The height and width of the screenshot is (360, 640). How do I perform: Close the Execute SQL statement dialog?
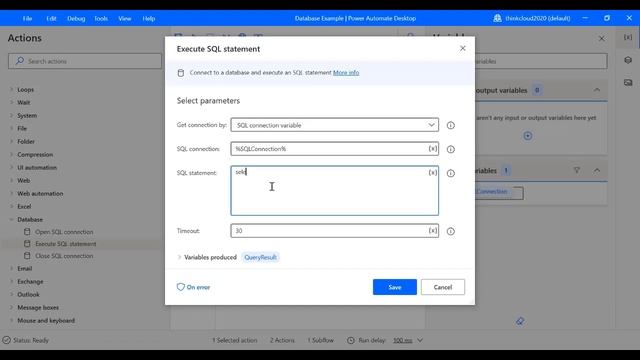[462, 48]
